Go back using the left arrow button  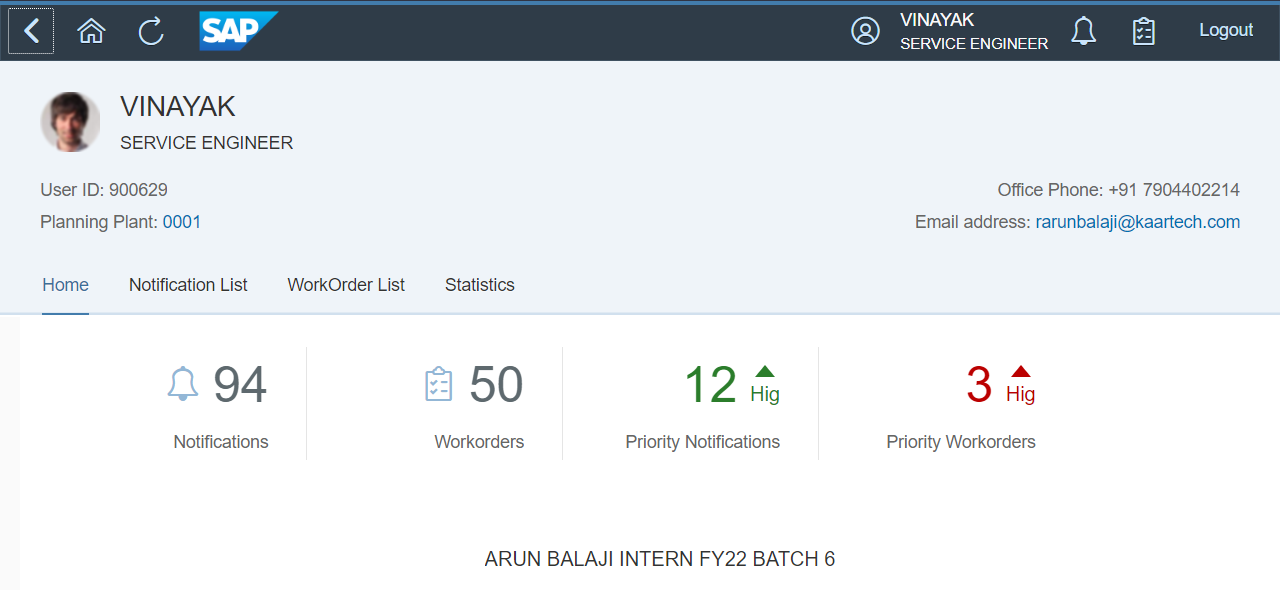[x=30, y=30]
